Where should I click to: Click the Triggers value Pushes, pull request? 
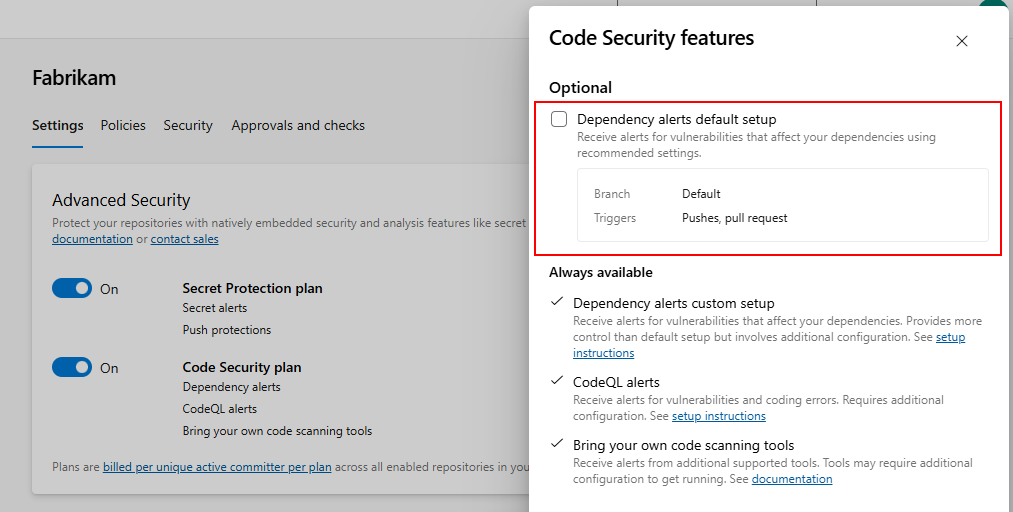coord(734,218)
